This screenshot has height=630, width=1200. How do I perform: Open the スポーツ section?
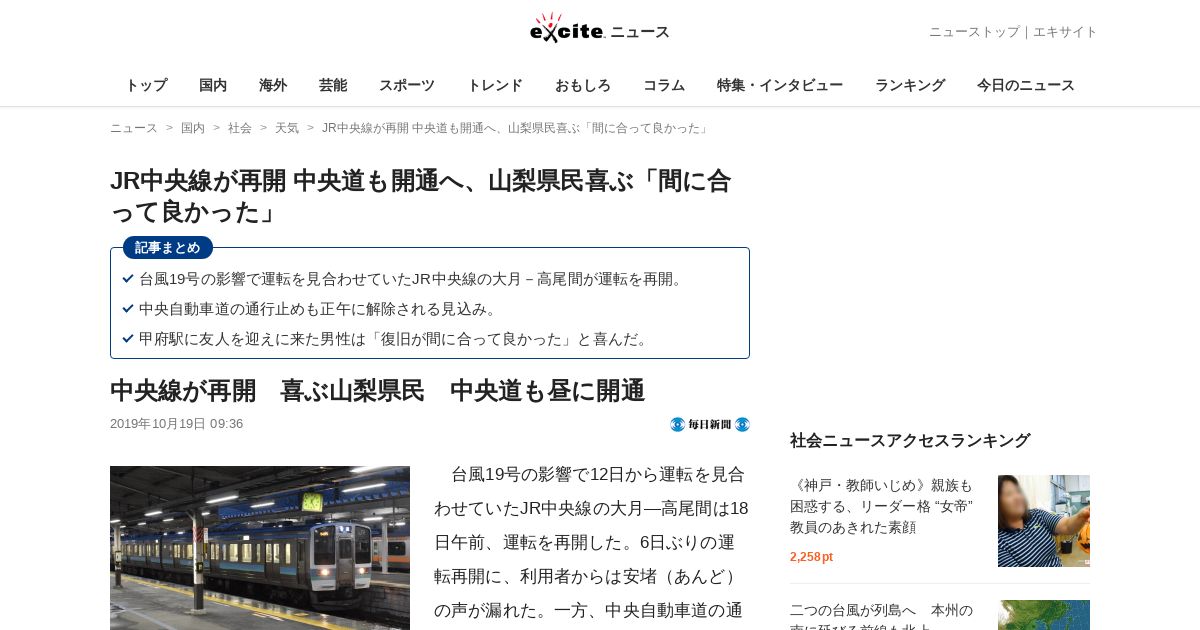(407, 85)
